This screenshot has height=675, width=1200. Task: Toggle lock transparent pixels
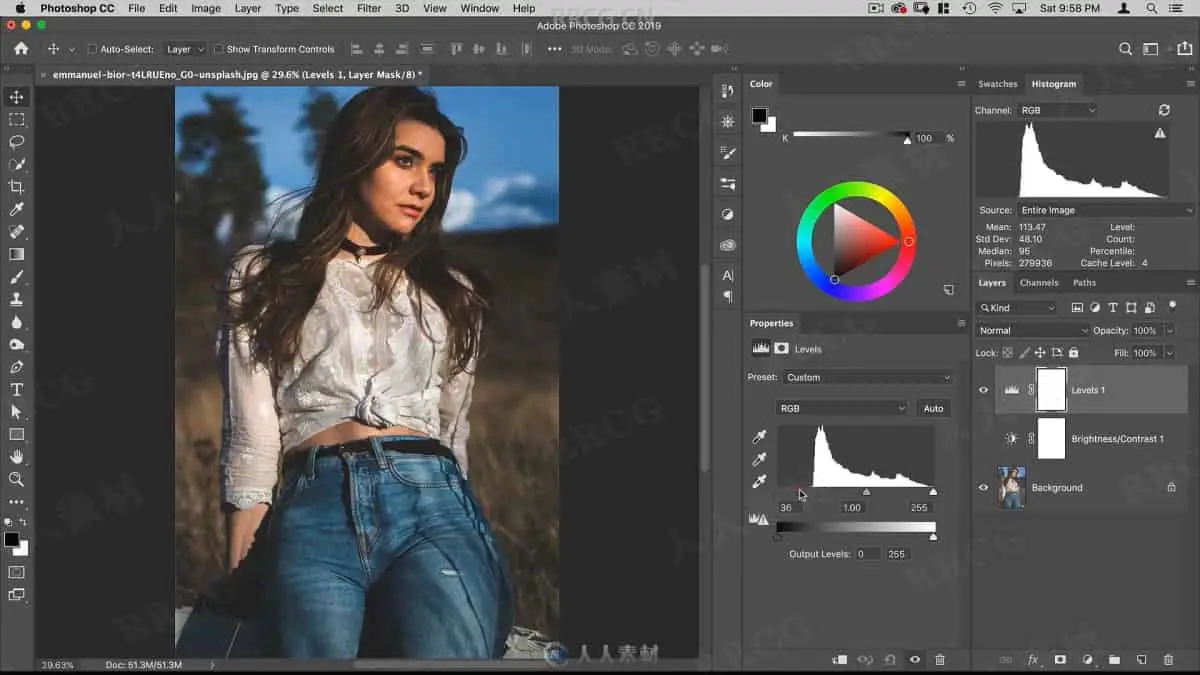1007,353
